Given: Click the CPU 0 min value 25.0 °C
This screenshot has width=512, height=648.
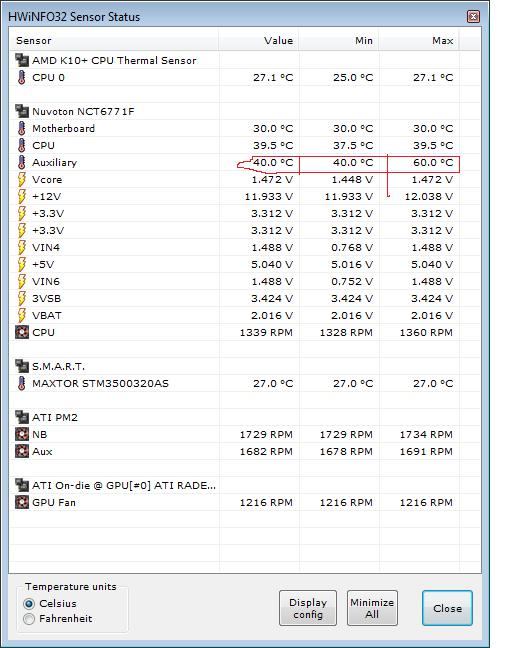Looking at the screenshot, I should pyautogui.click(x=353, y=77).
